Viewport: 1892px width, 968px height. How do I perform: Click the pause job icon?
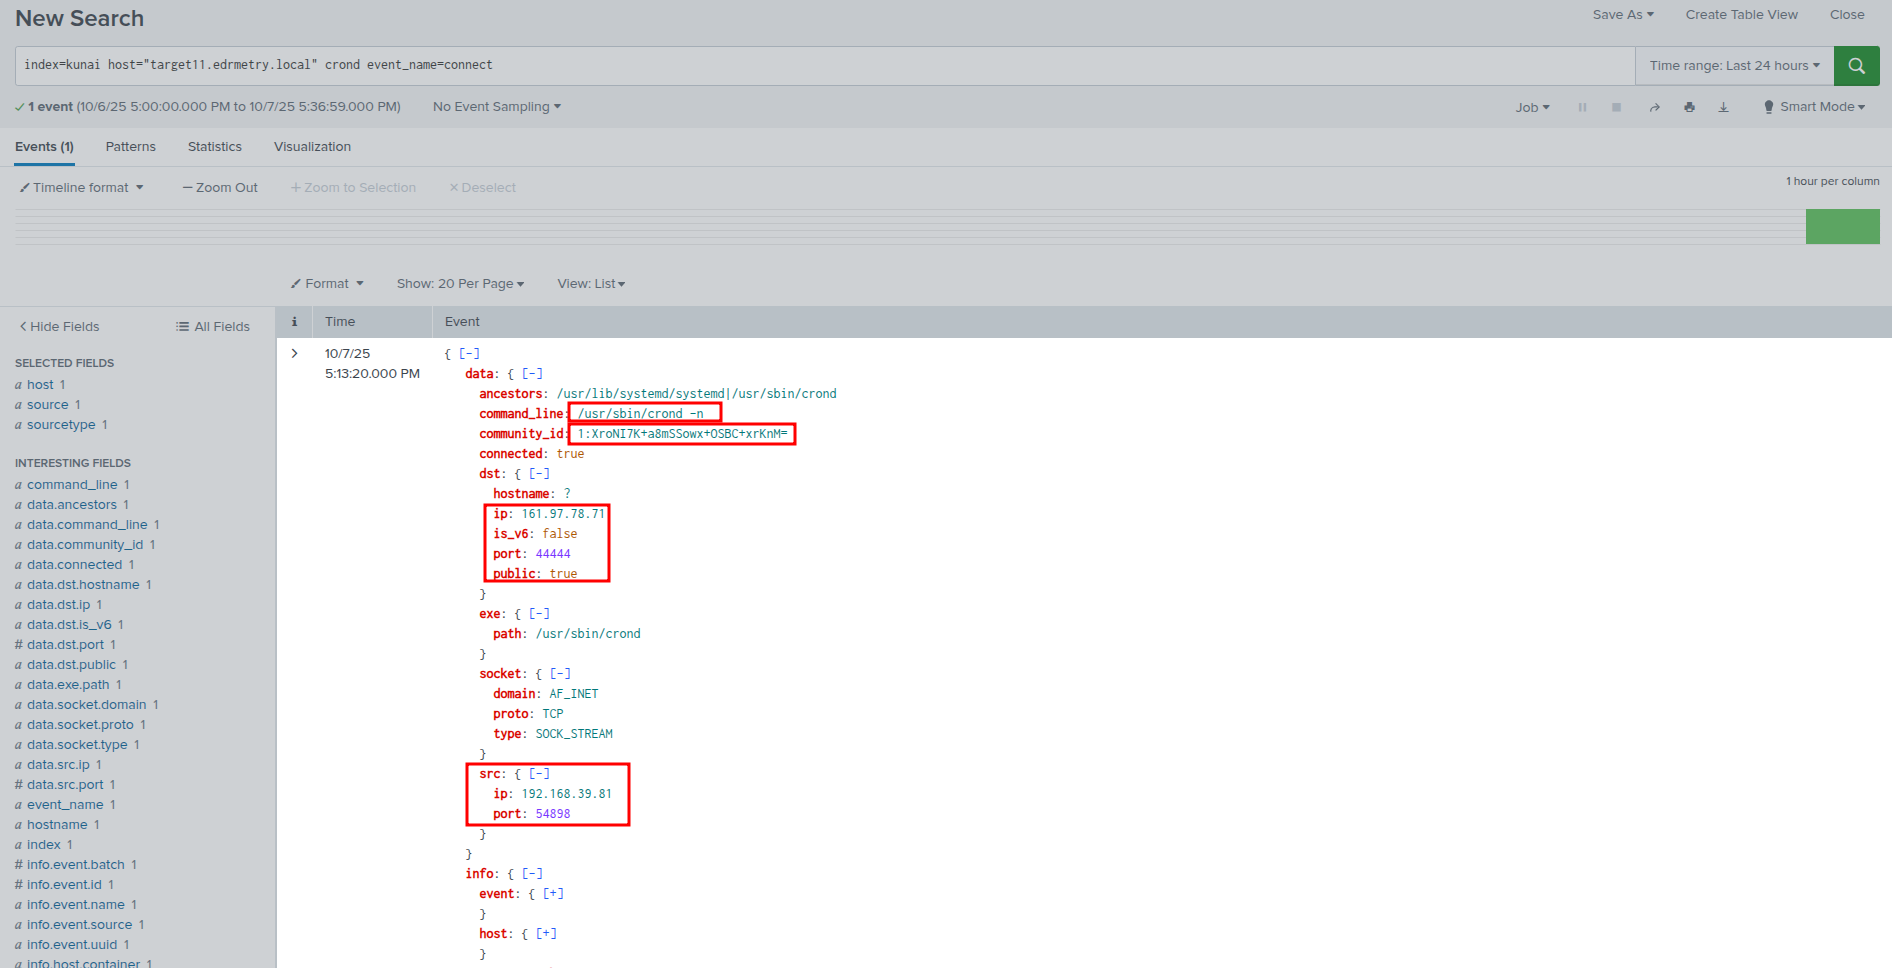(1582, 107)
